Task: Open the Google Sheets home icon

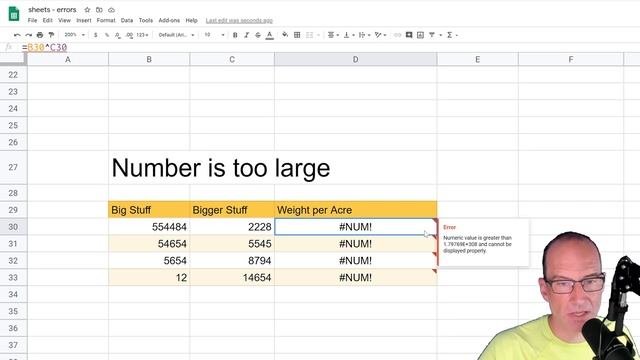Action: click(x=14, y=13)
